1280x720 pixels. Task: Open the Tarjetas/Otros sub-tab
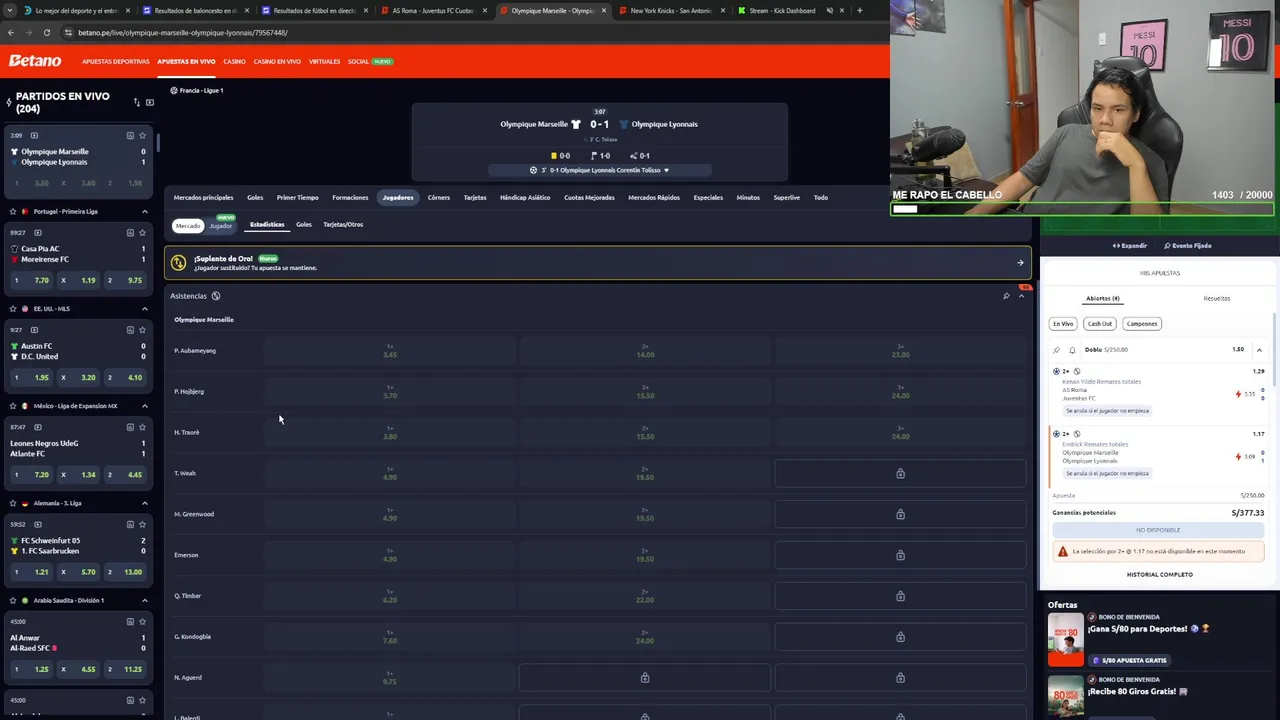(343, 225)
